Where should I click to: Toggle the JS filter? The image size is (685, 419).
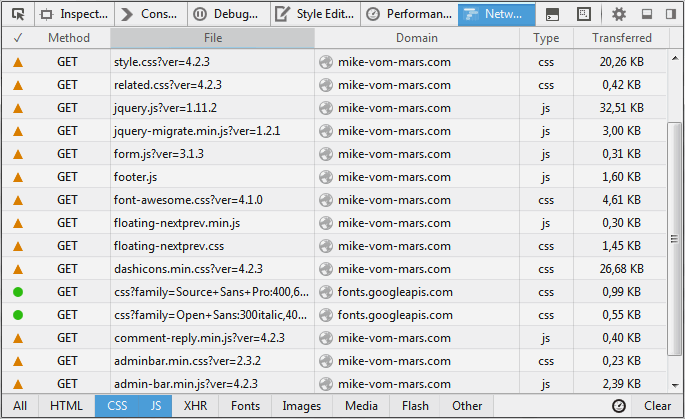pyautogui.click(x=156, y=406)
